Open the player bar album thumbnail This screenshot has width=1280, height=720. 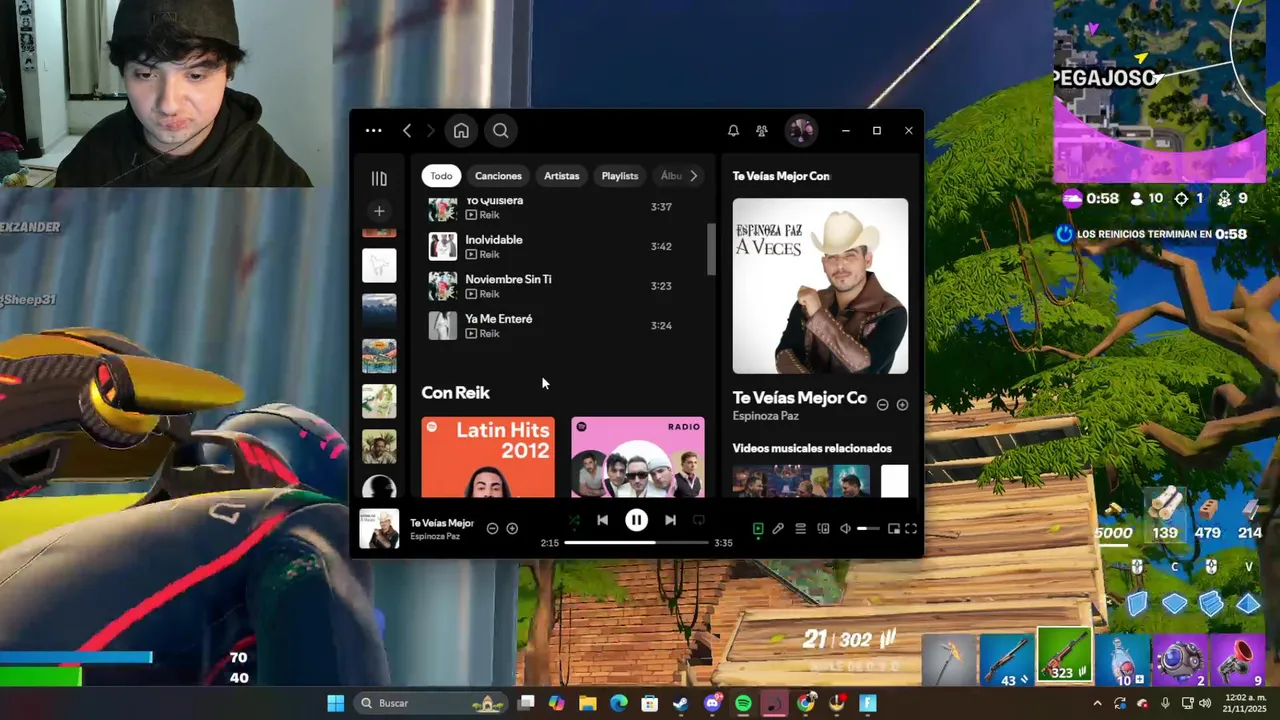click(379, 529)
